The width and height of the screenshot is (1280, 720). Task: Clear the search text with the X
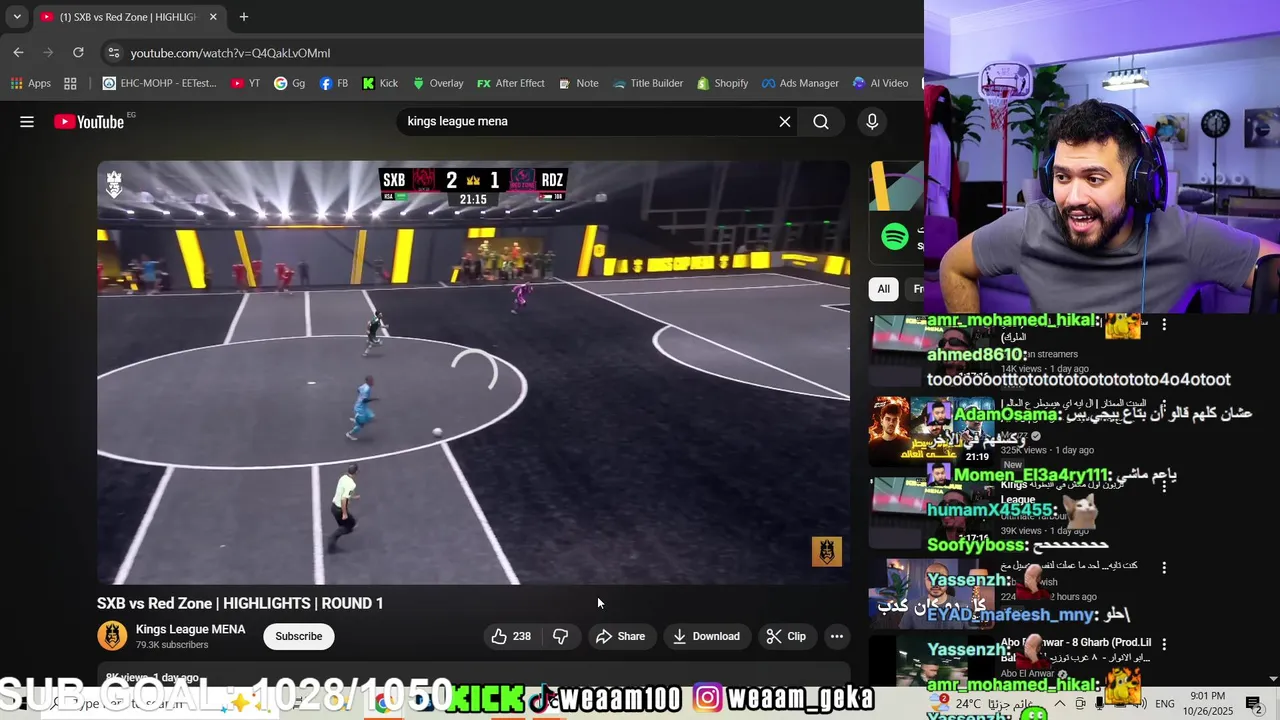(785, 122)
